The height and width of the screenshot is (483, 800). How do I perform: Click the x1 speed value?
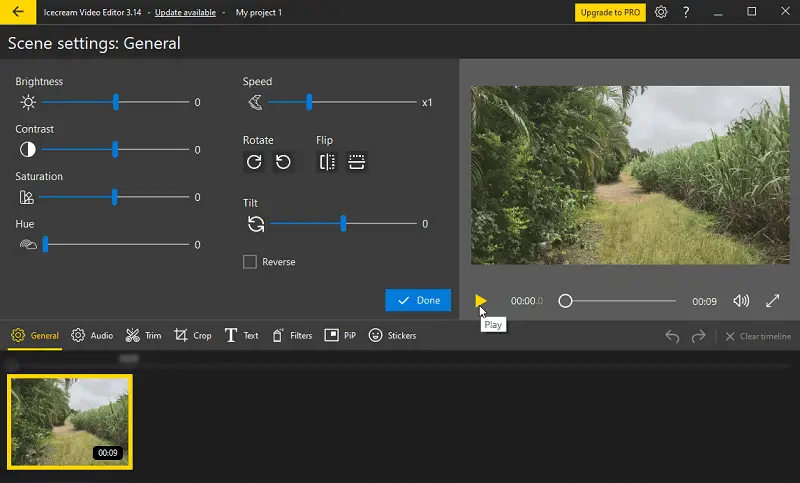pyautogui.click(x=427, y=103)
